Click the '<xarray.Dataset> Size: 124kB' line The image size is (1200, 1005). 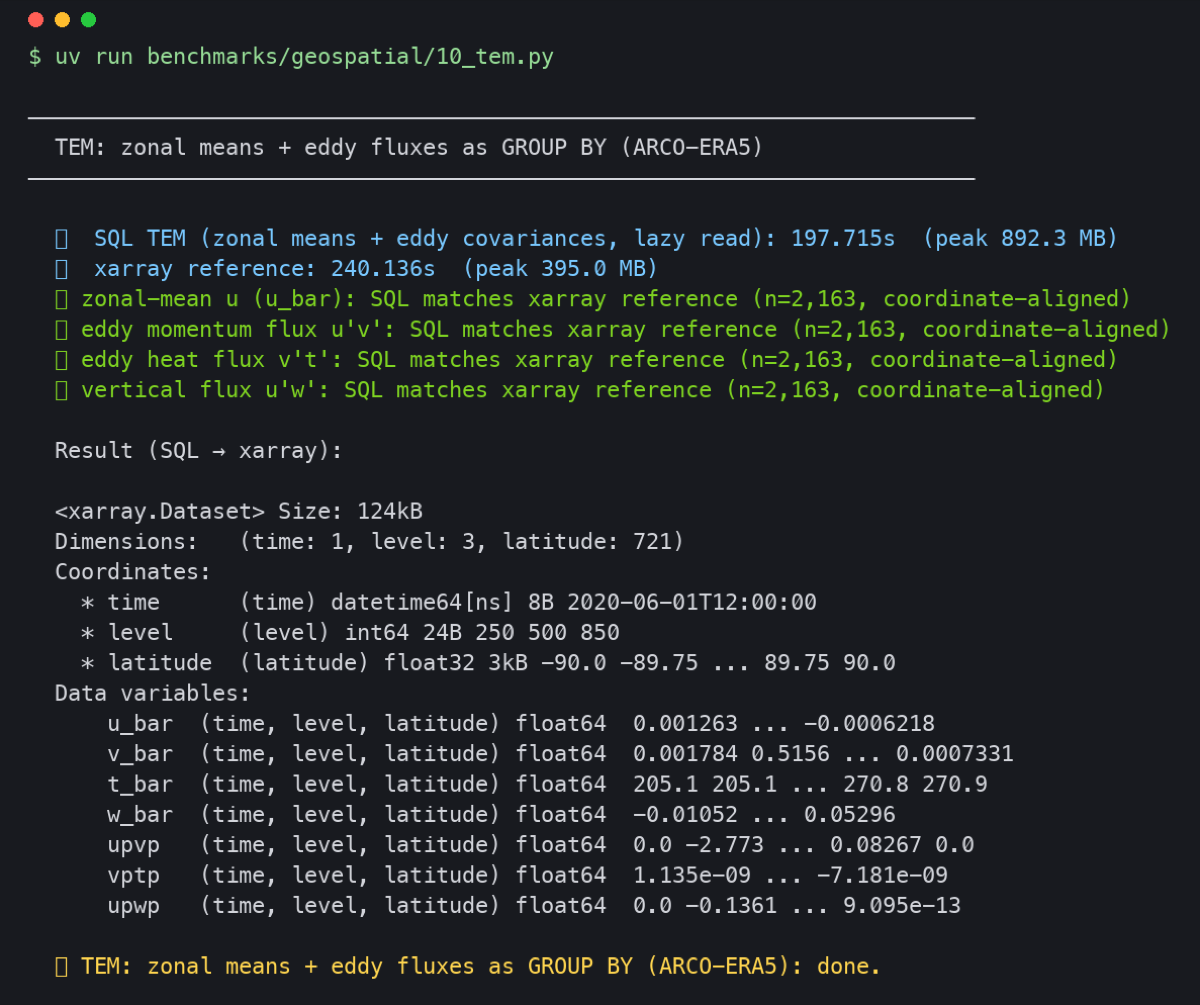(239, 511)
